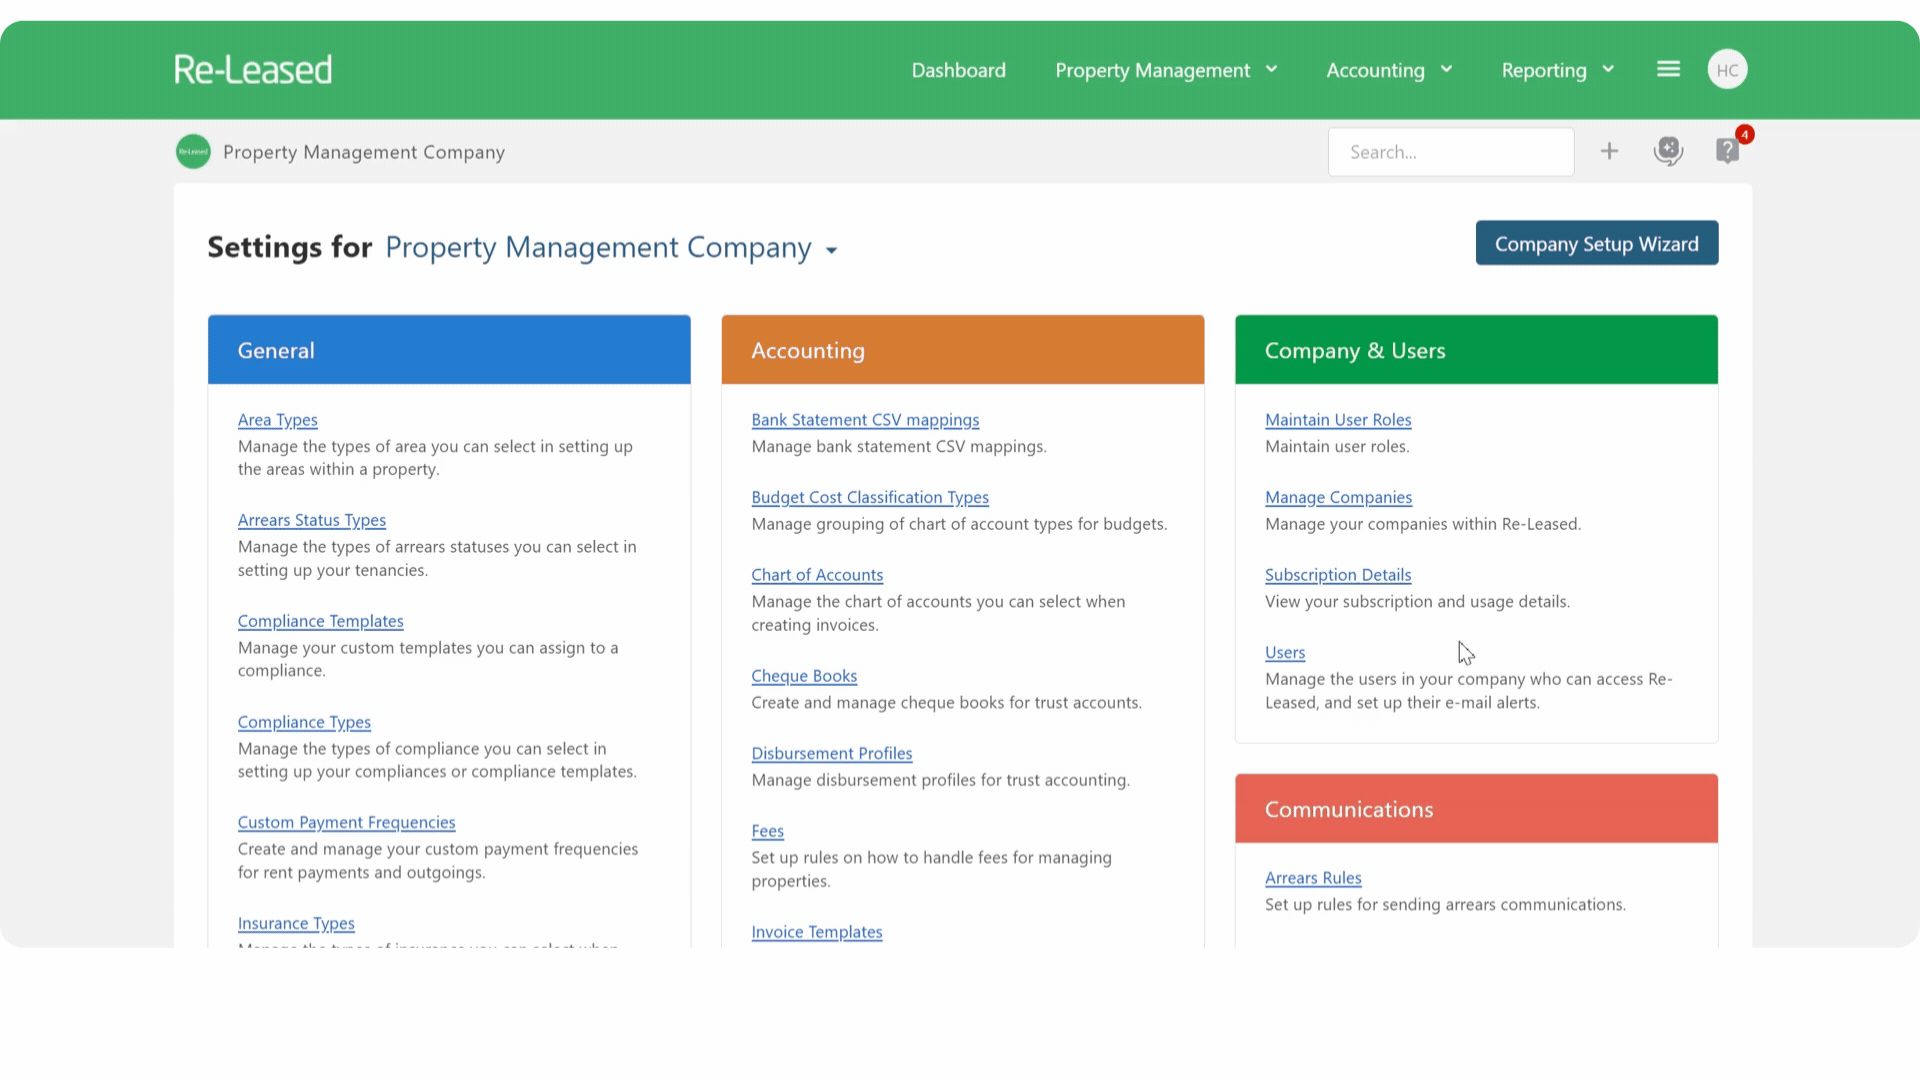Open Bank Statement CSV mappings
1920x1080 pixels.
[865, 420]
